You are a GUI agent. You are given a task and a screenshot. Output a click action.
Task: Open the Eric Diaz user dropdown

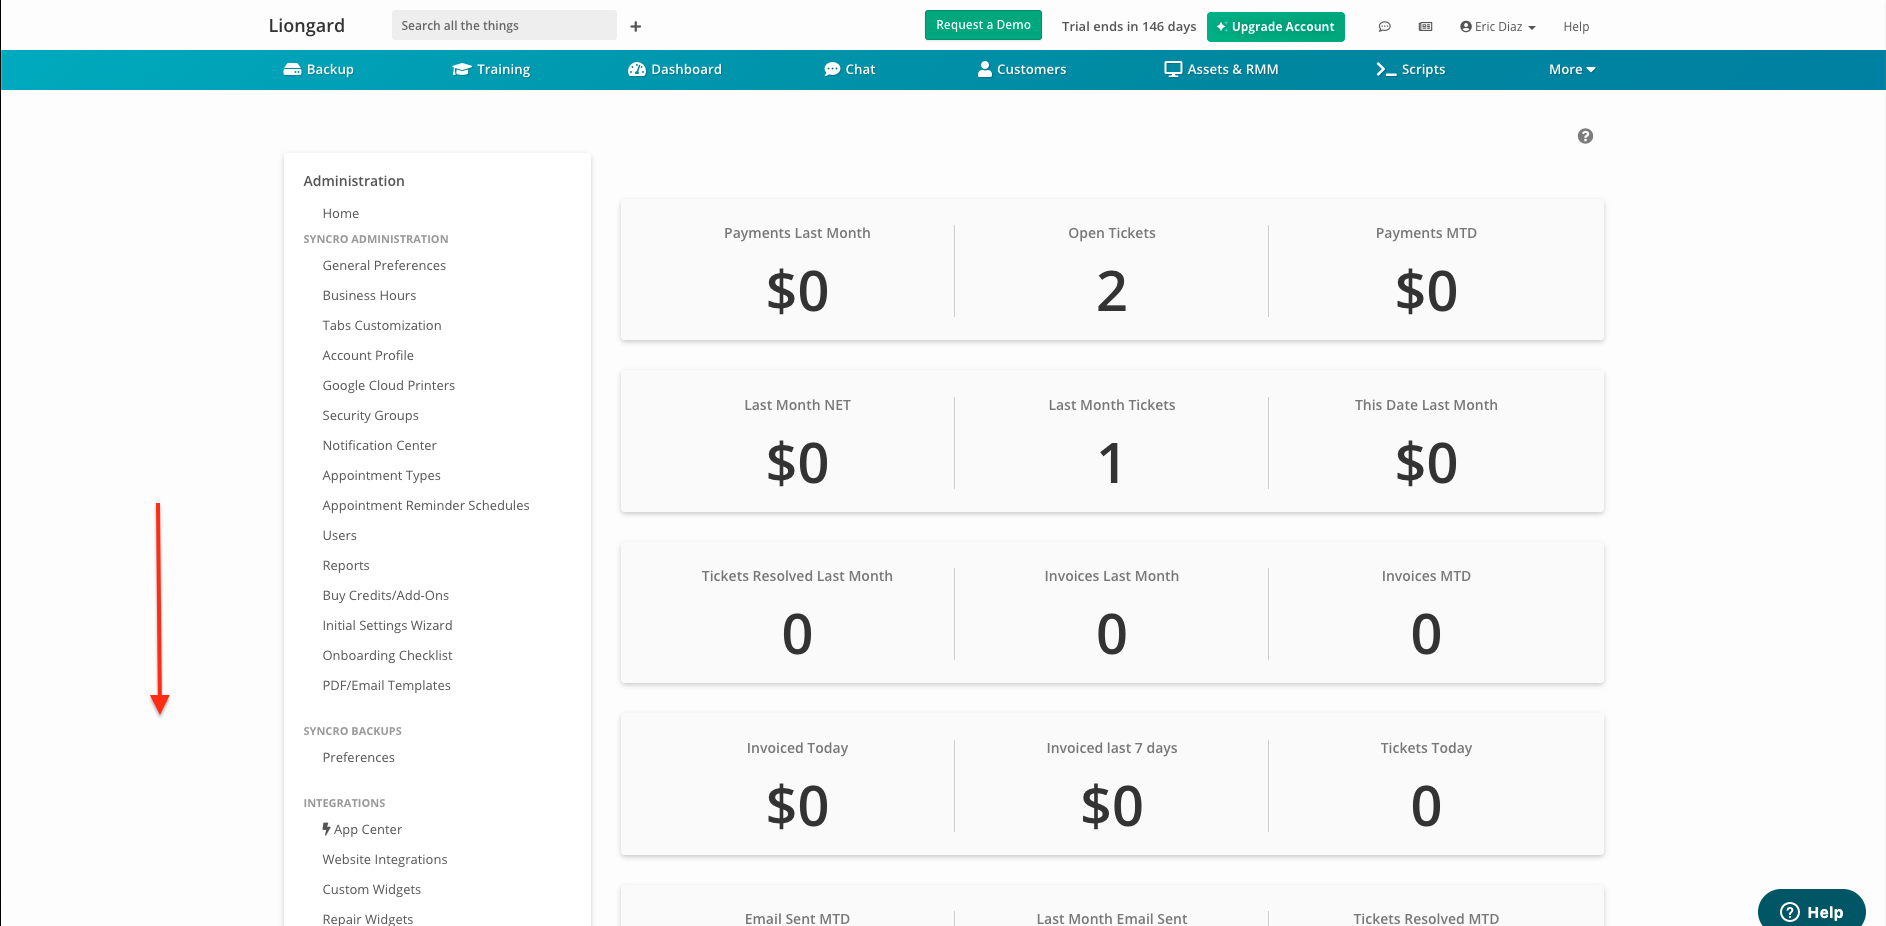tap(1498, 27)
